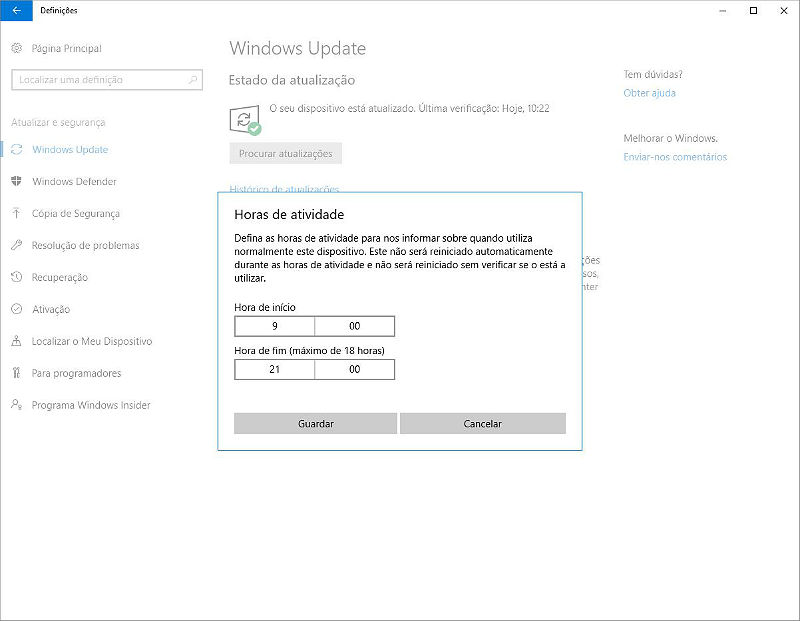
Task: Click the Hora de início label
Action: click(x=265, y=307)
